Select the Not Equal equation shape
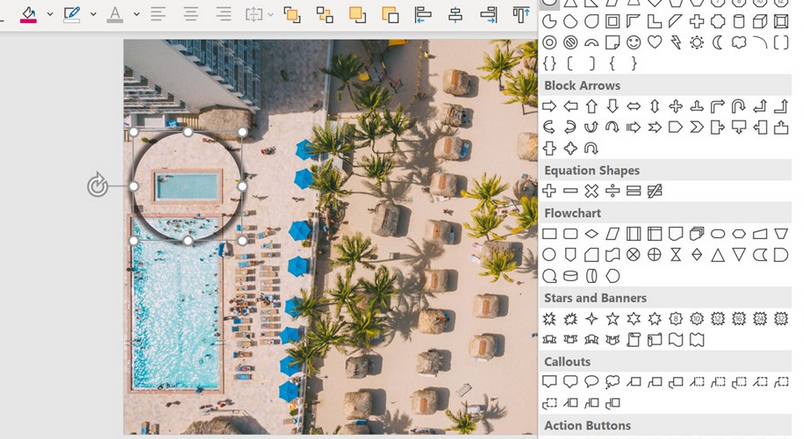 coord(655,191)
